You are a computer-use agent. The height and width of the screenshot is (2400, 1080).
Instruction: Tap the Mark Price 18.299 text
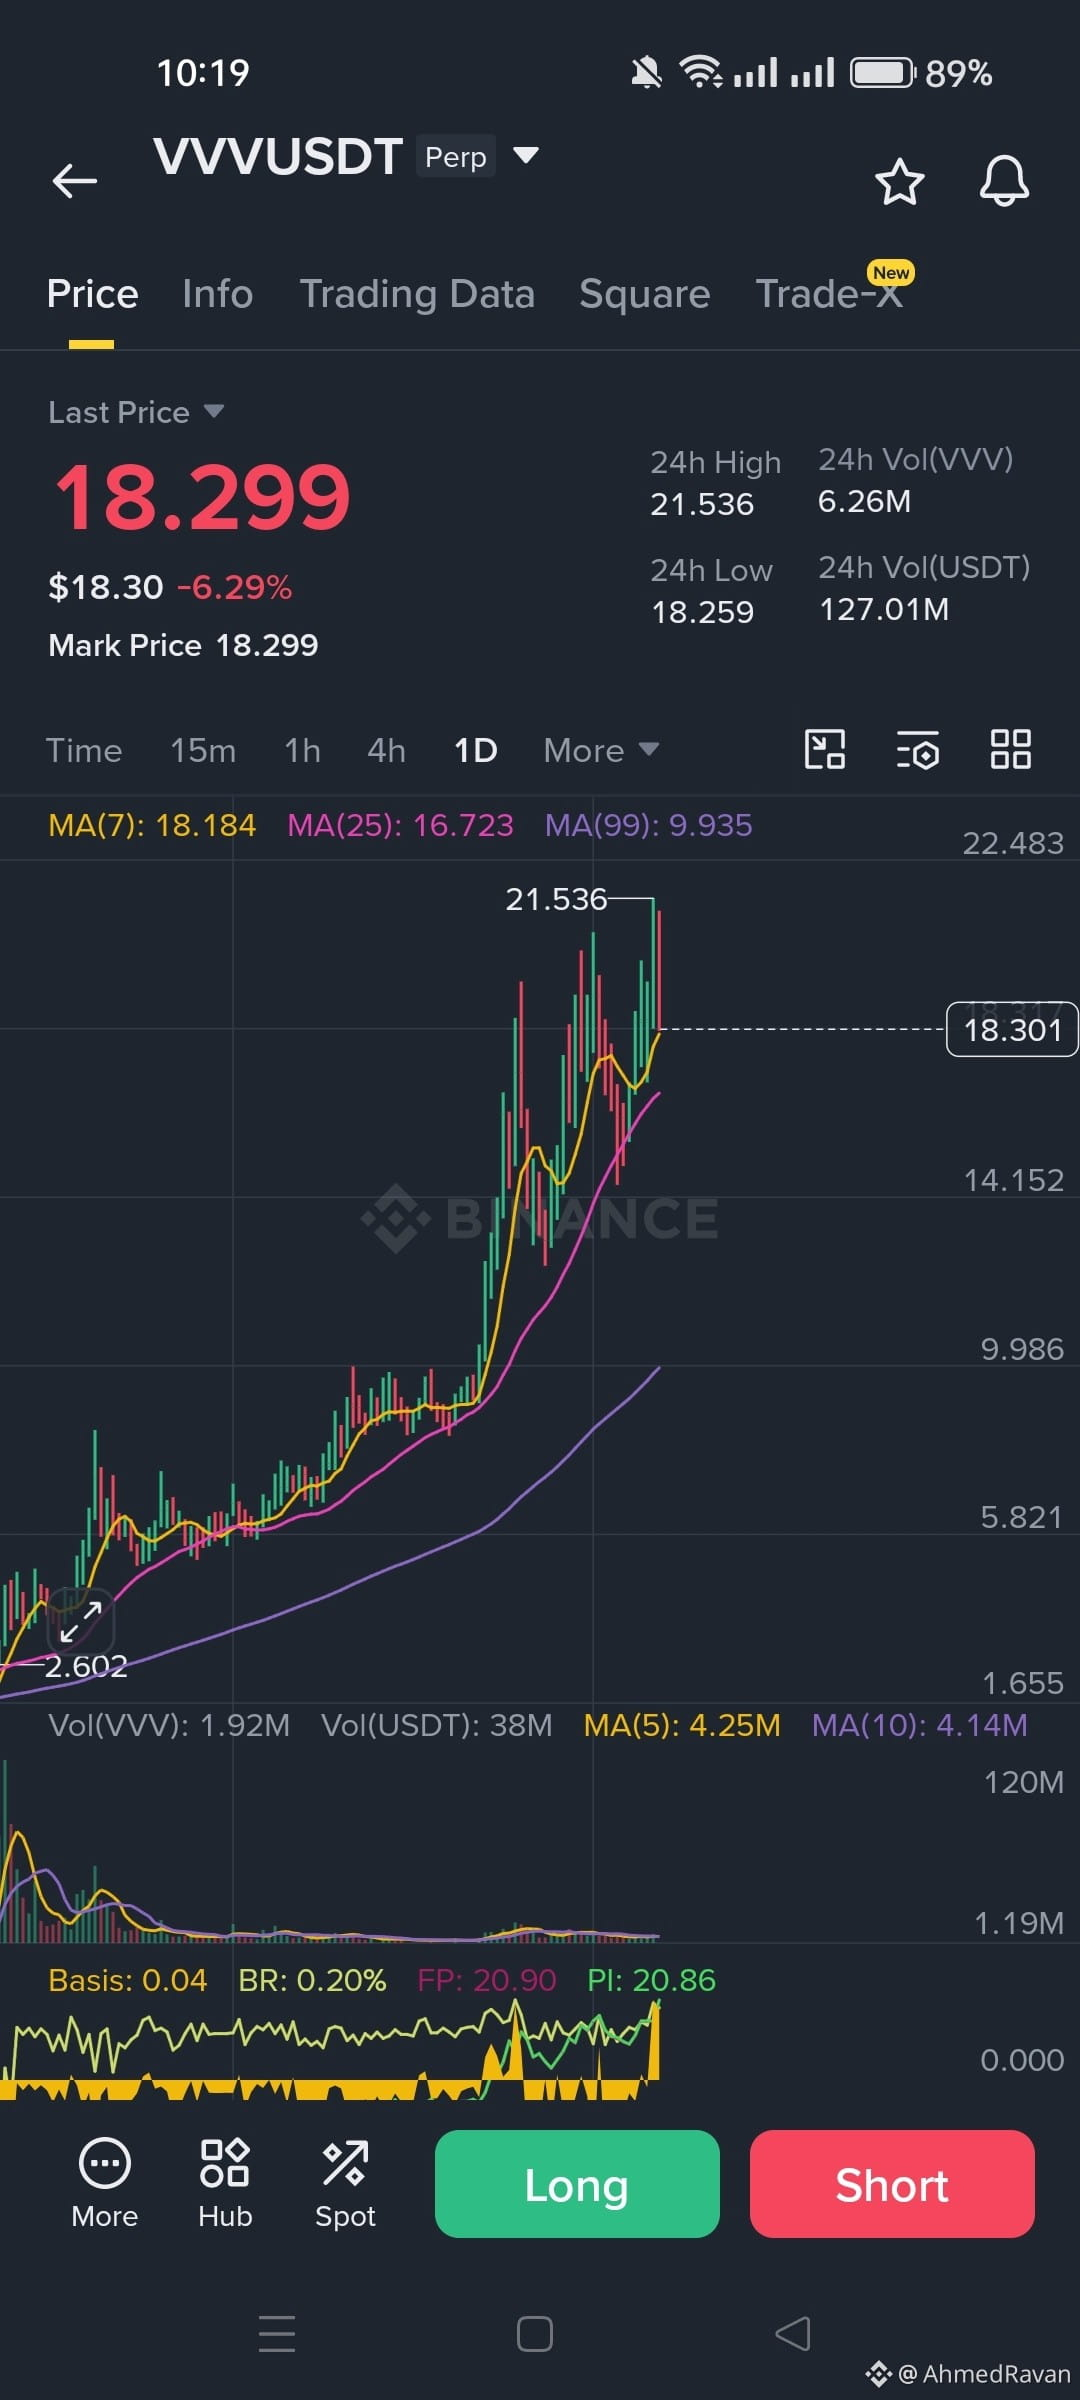tap(183, 645)
